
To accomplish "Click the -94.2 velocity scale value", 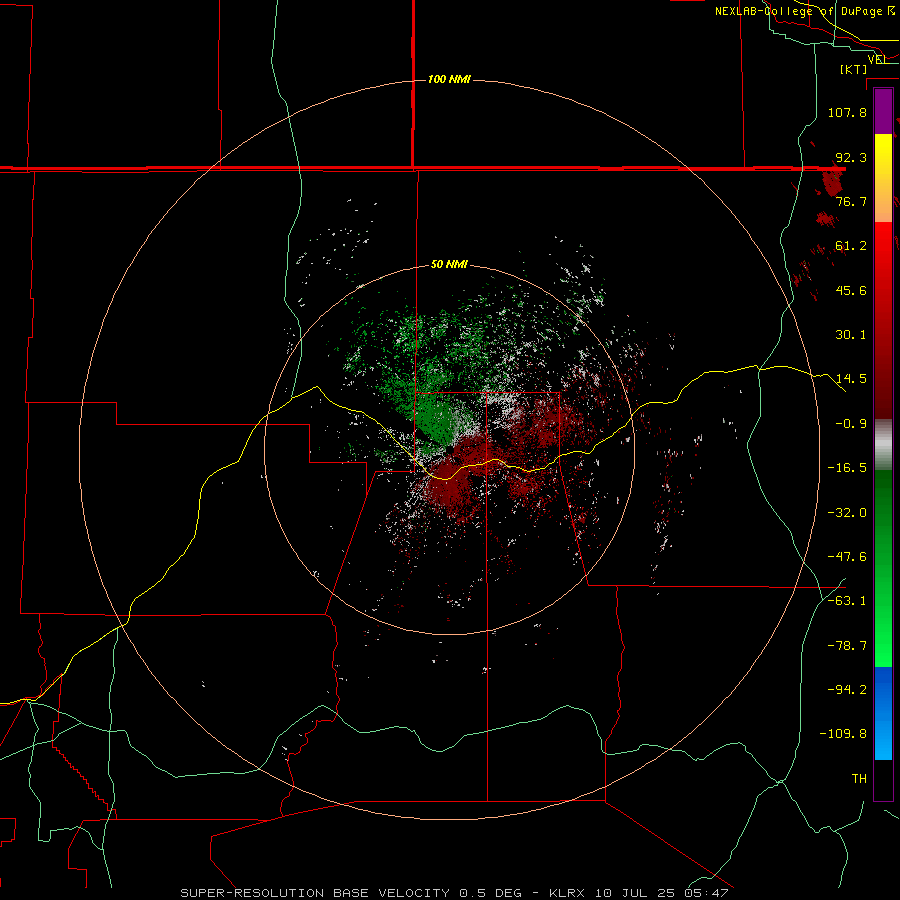I will click(847, 690).
